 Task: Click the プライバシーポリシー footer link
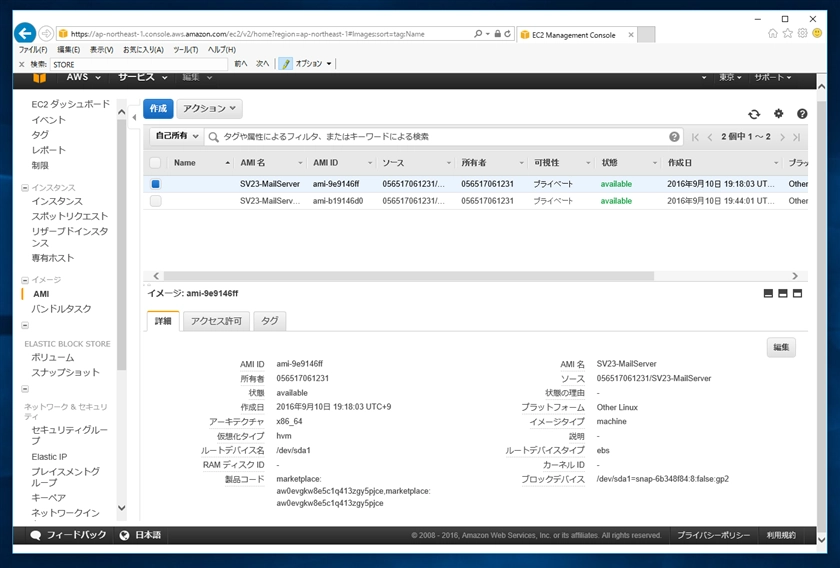click(x=713, y=535)
